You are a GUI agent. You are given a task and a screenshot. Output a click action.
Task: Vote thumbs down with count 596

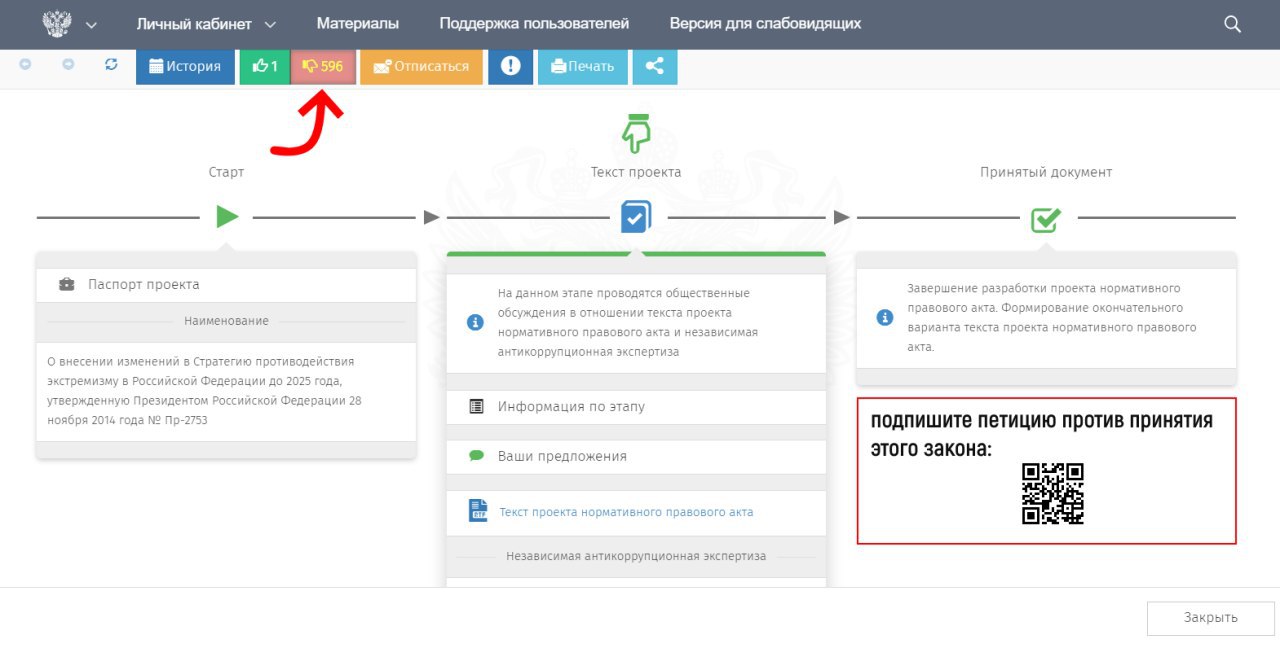pos(323,66)
